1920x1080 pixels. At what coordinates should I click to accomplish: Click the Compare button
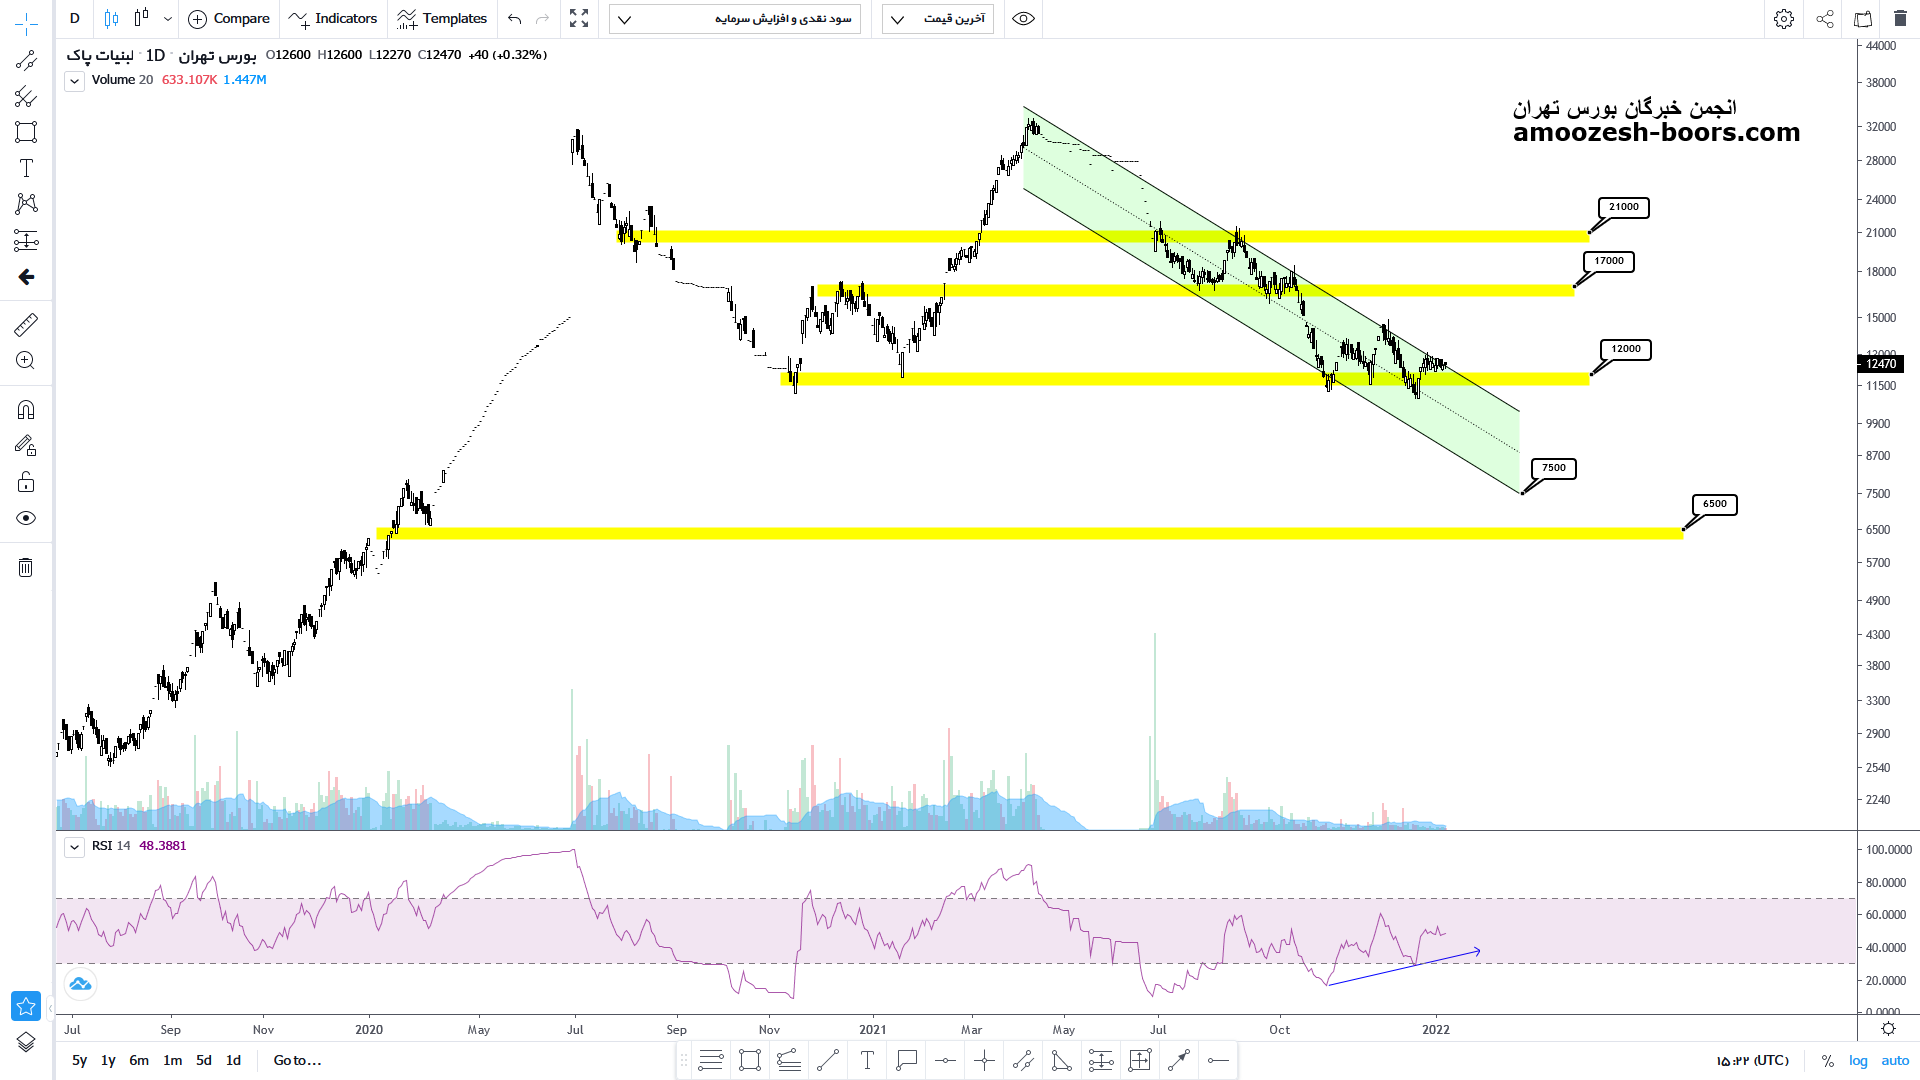229,19
